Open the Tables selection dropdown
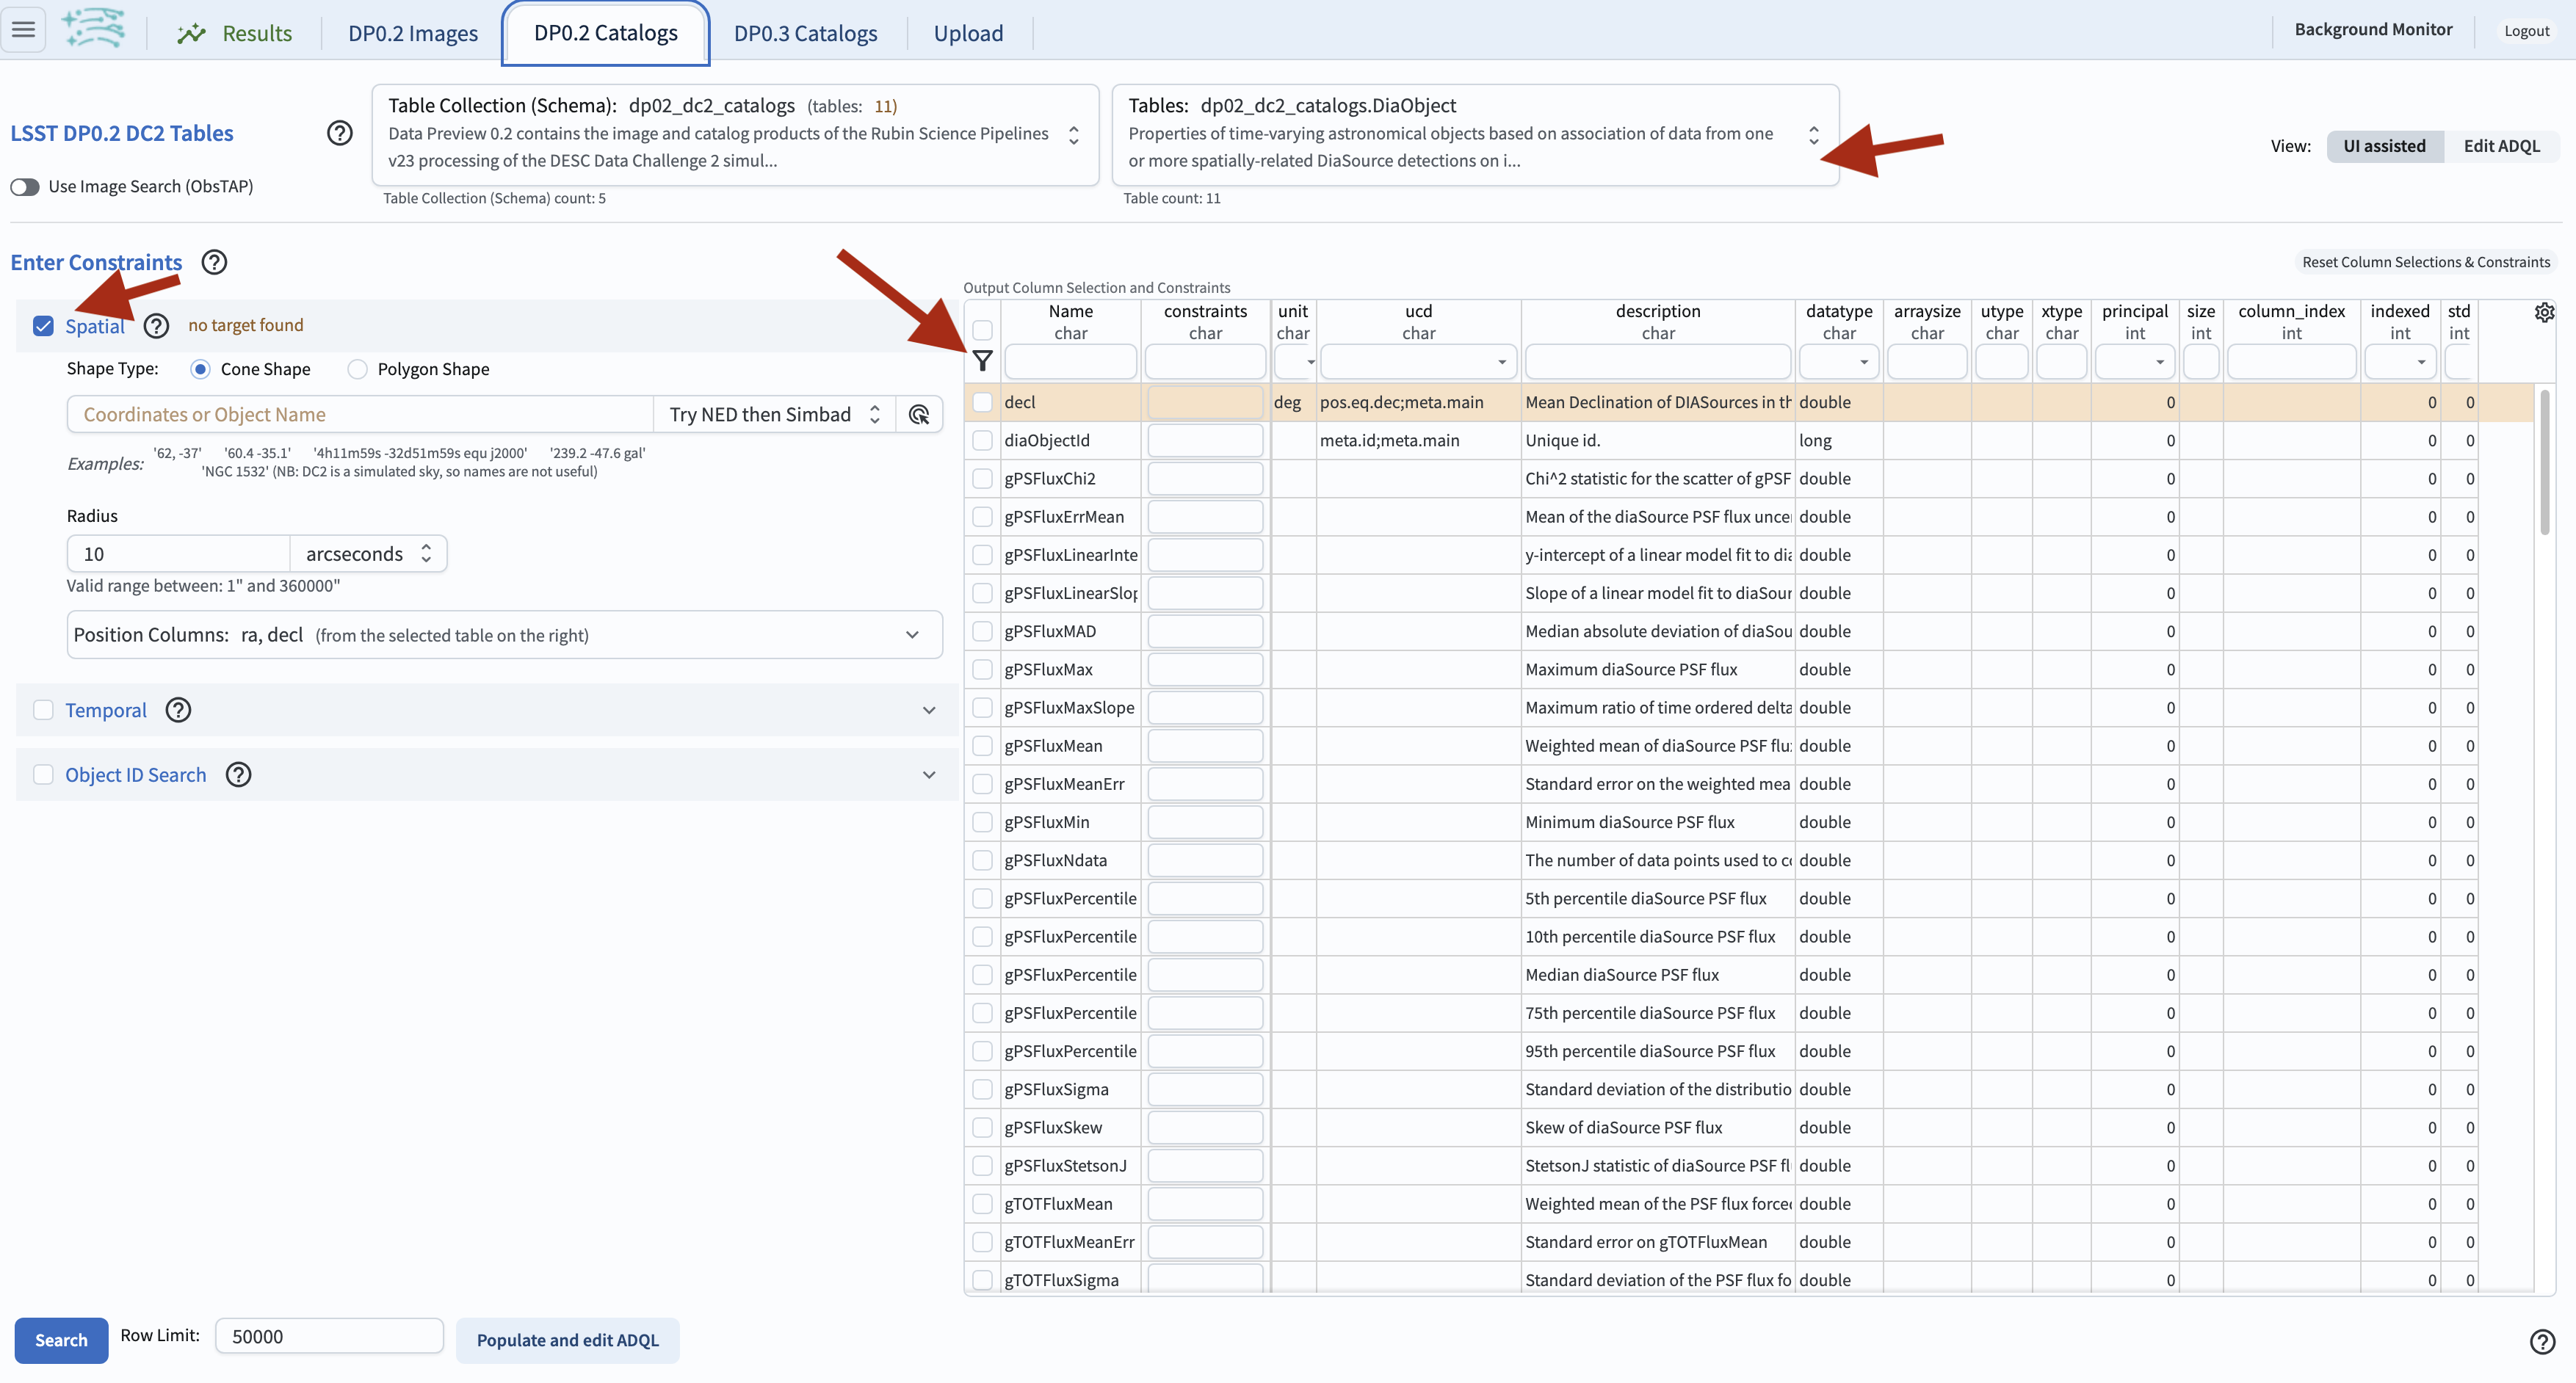 (x=1813, y=134)
